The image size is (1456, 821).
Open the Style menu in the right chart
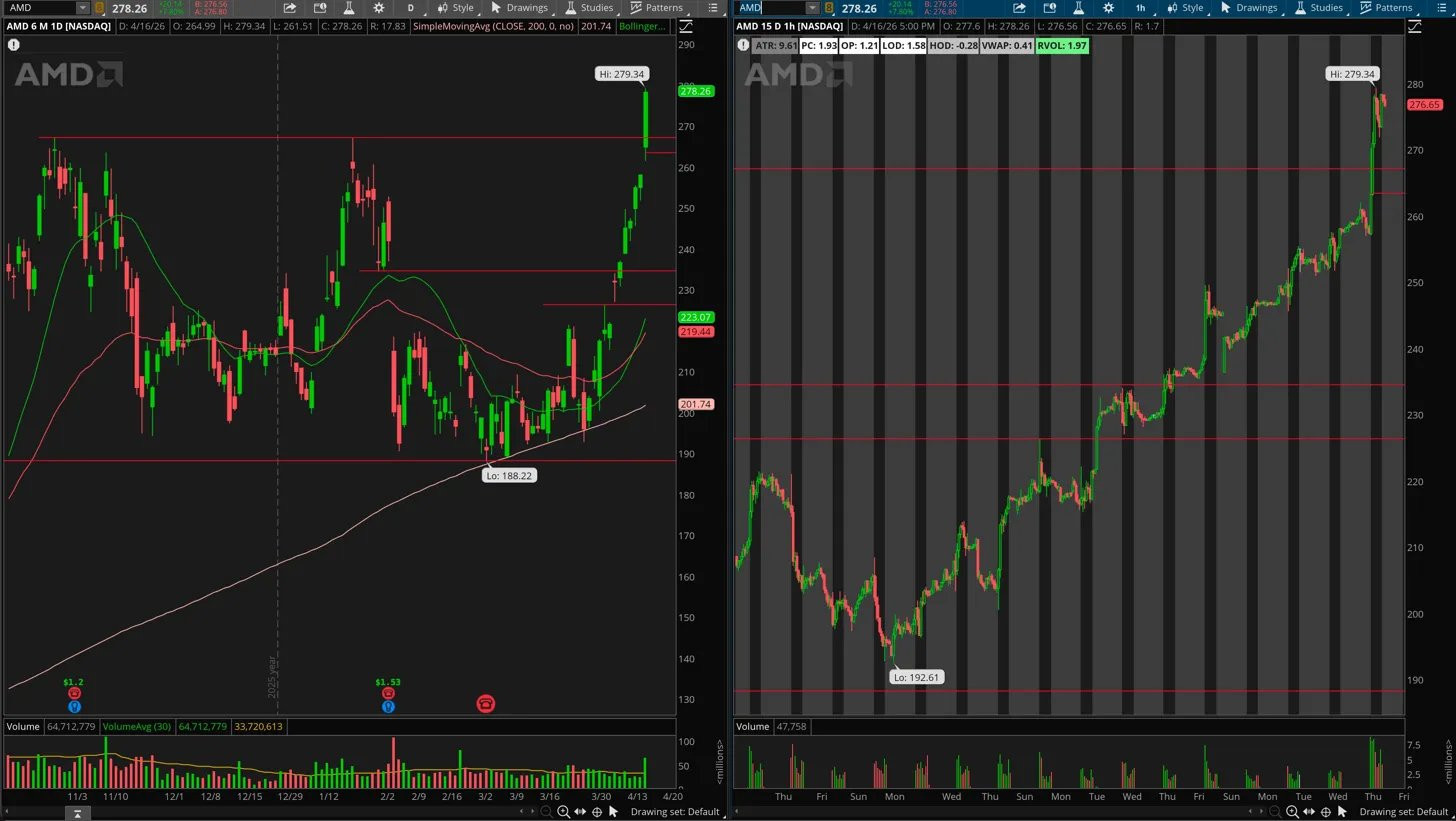pos(1186,8)
